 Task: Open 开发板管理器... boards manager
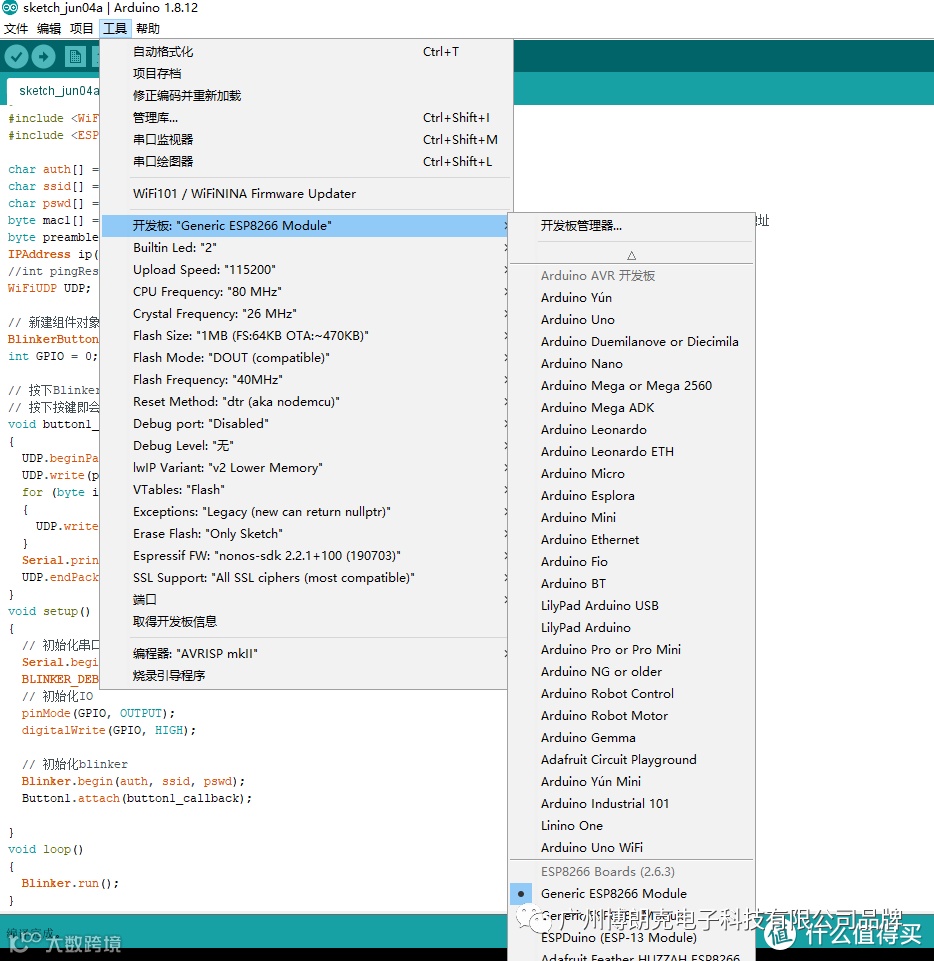pos(631,226)
